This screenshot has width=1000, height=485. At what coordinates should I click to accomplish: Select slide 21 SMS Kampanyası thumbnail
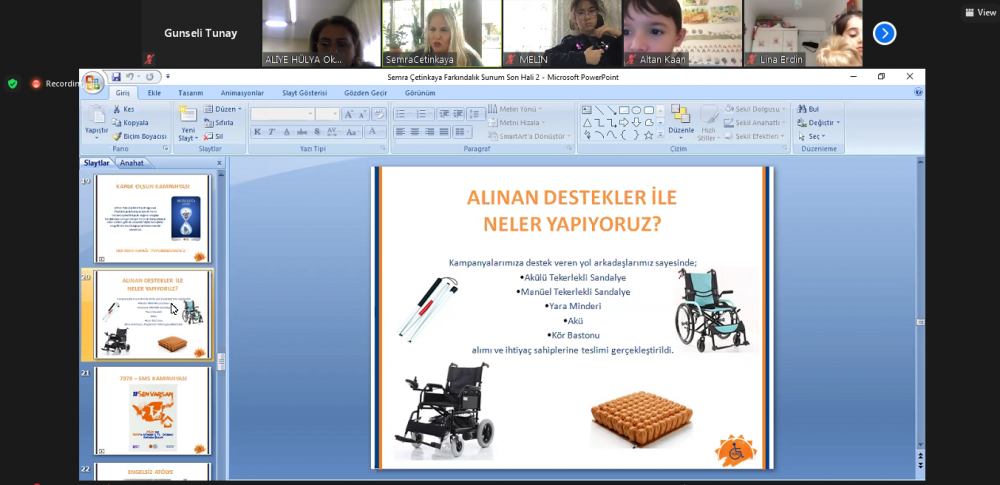[x=152, y=411]
